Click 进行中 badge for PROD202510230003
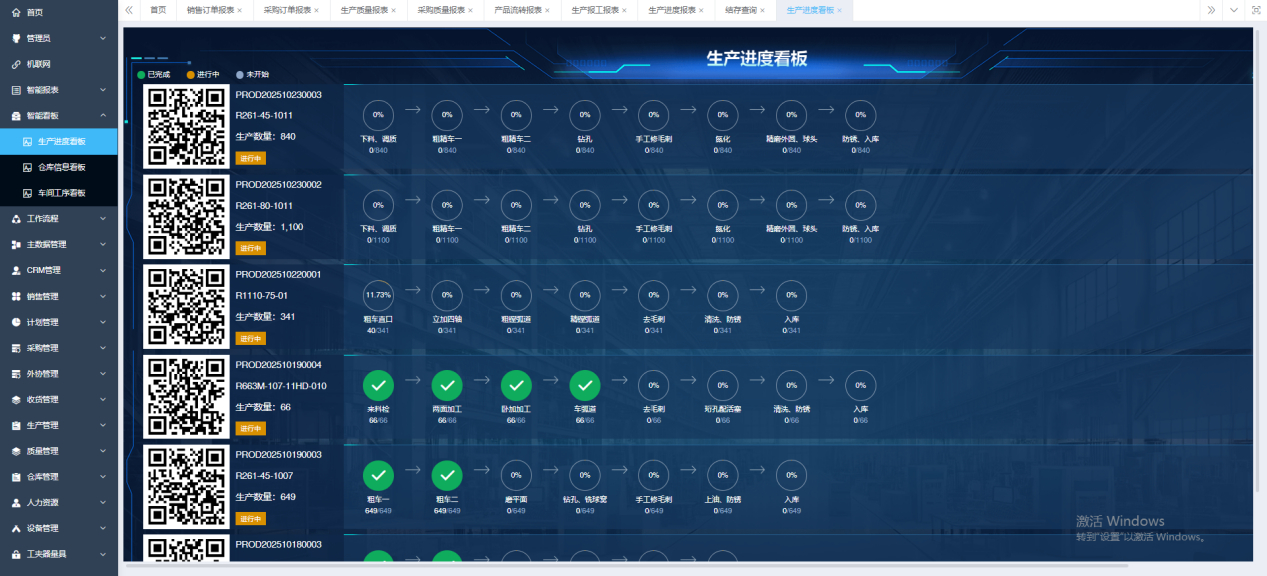 tap(250, 158)
